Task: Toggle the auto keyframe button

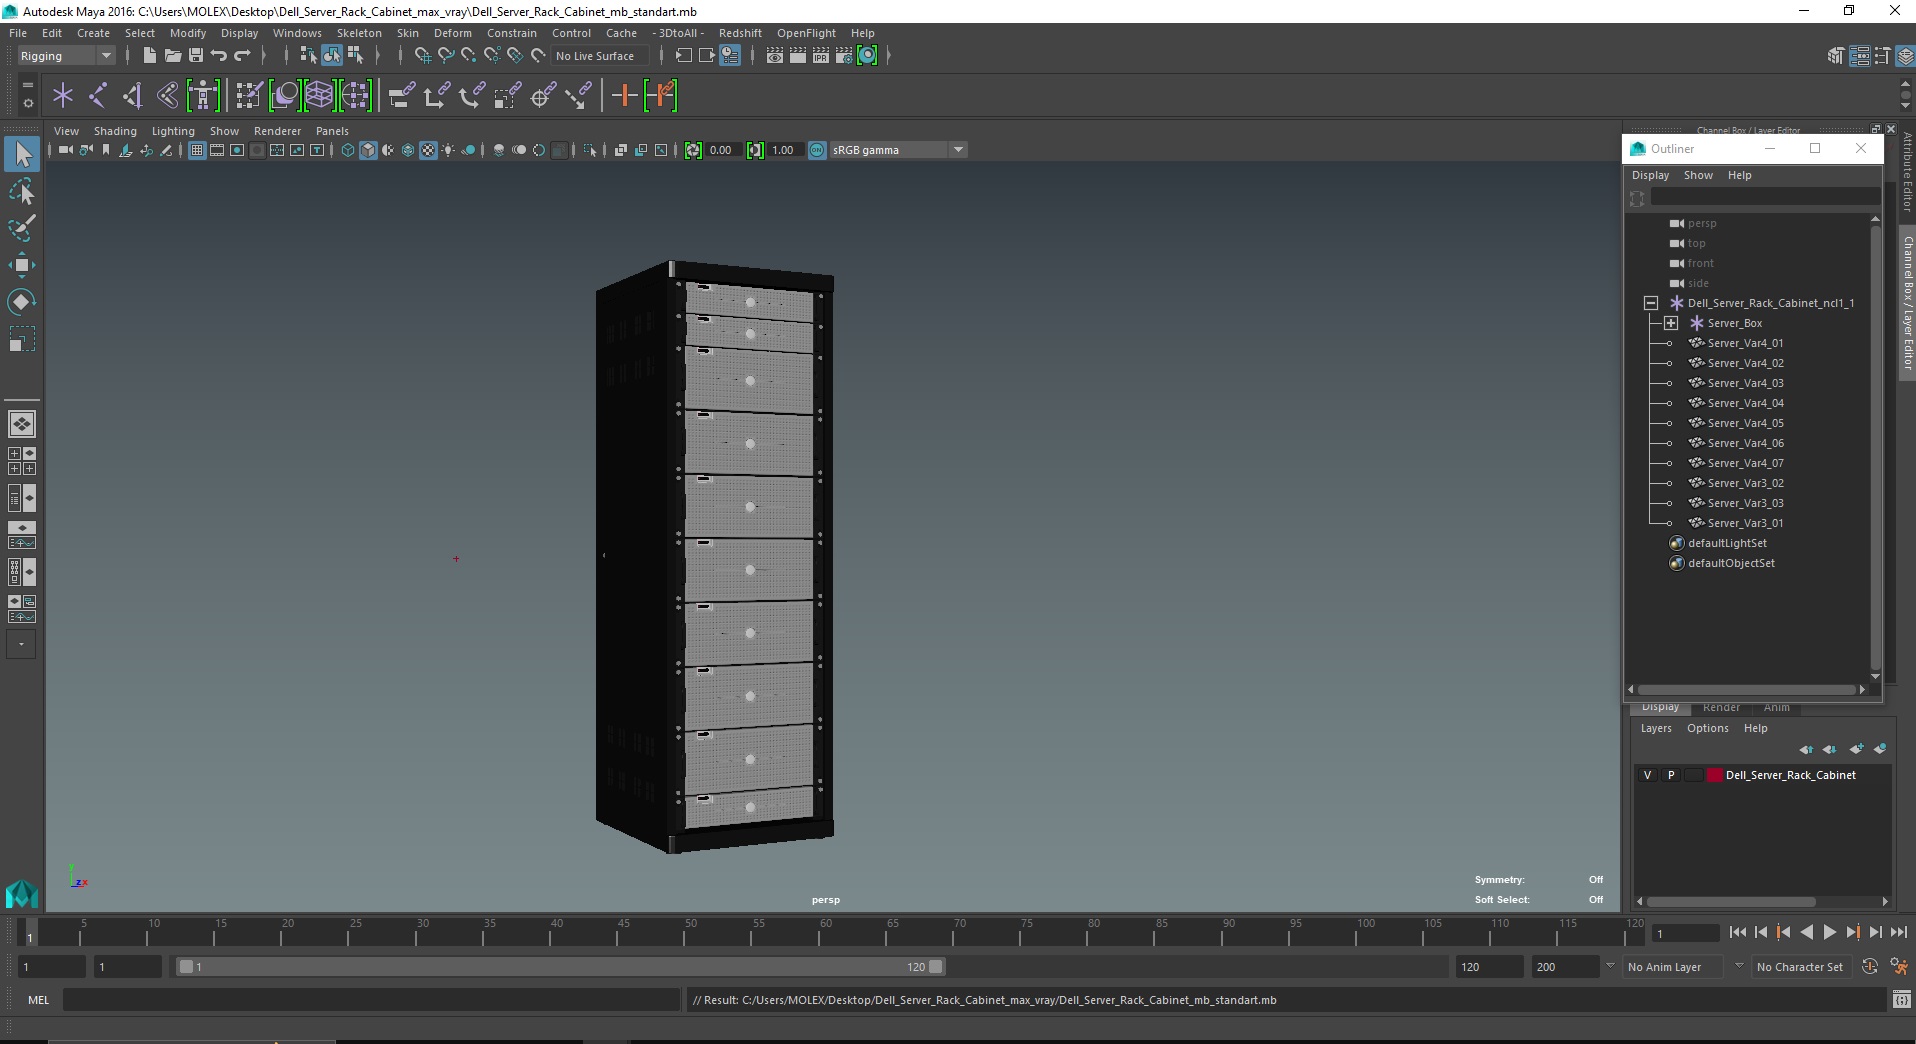Action: pos(1870,967)
